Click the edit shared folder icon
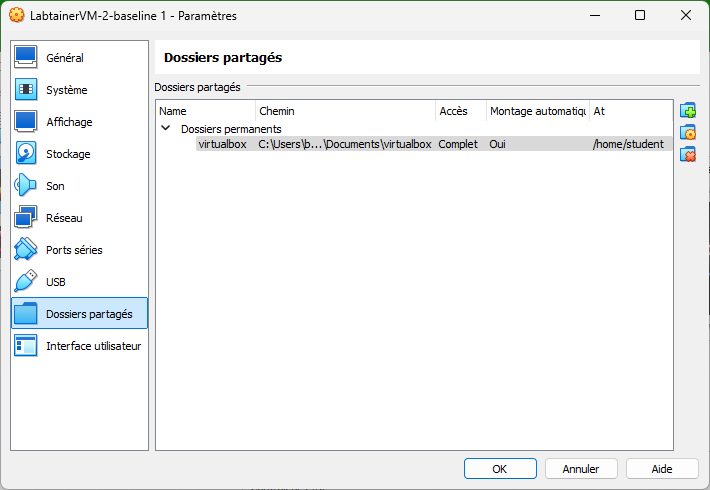This screenshot has width=710, height=490. pyautogui.click(x=687, y=133)
